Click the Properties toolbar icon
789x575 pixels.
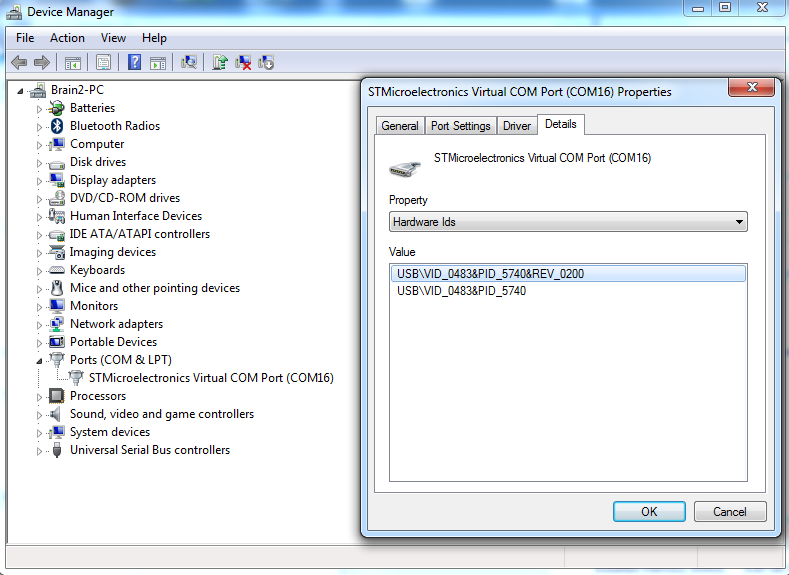click(x=103, y=63)
